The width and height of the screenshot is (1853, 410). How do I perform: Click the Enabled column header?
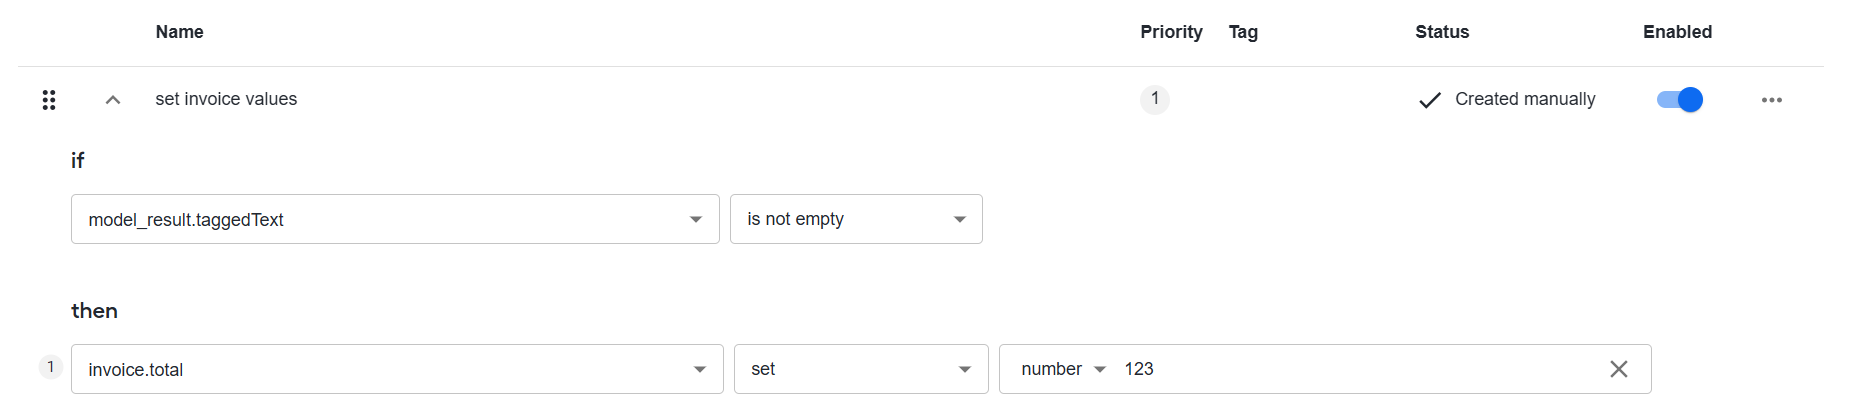[1677, 32]
